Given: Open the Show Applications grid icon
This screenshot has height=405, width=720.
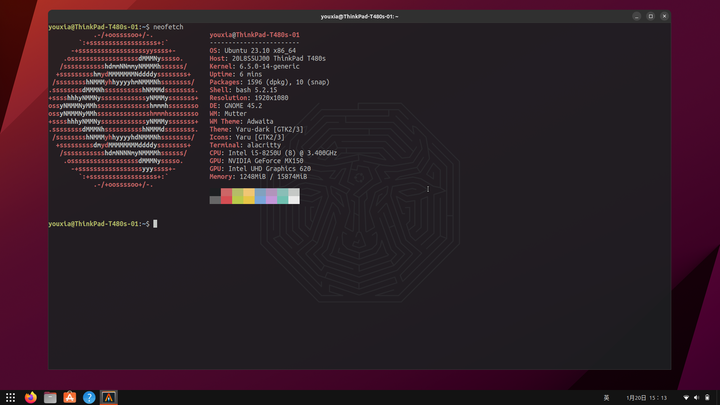Looking at the screenshot, I should pos(10,398).
